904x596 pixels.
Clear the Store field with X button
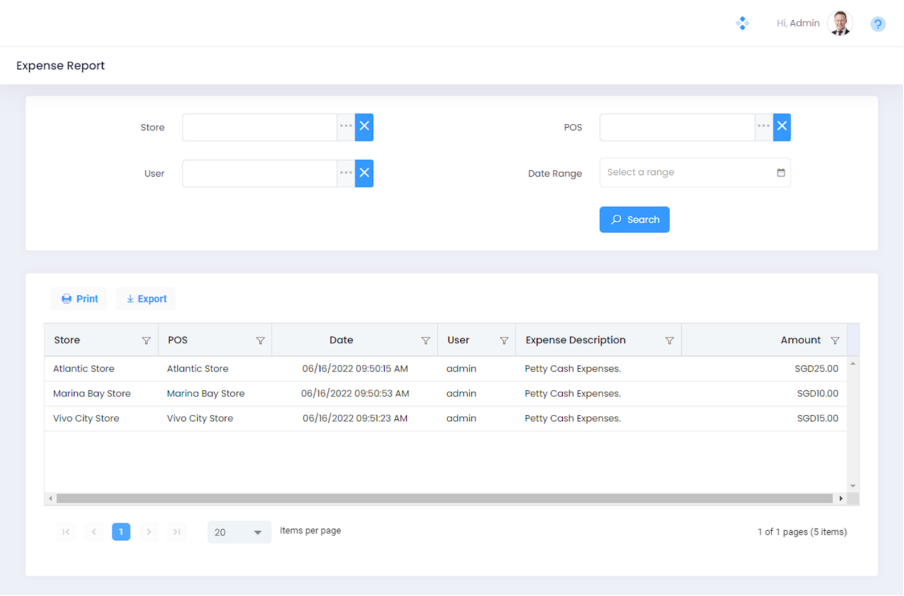364,127
